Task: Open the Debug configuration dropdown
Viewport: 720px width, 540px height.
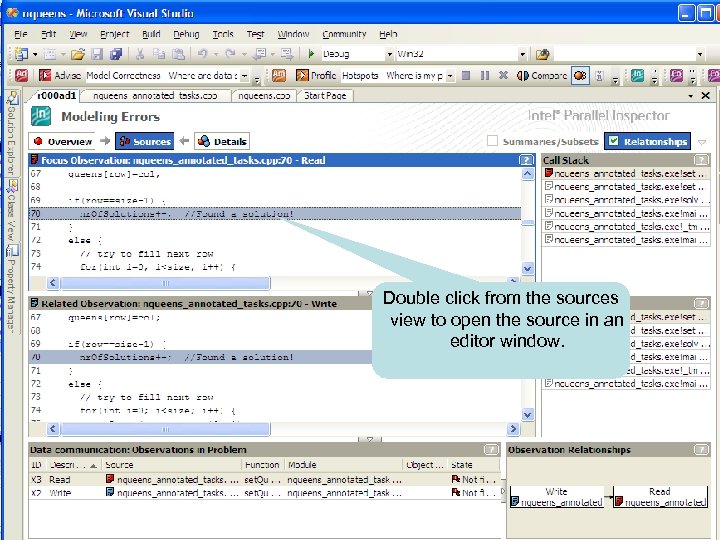Action: [390, 54]
